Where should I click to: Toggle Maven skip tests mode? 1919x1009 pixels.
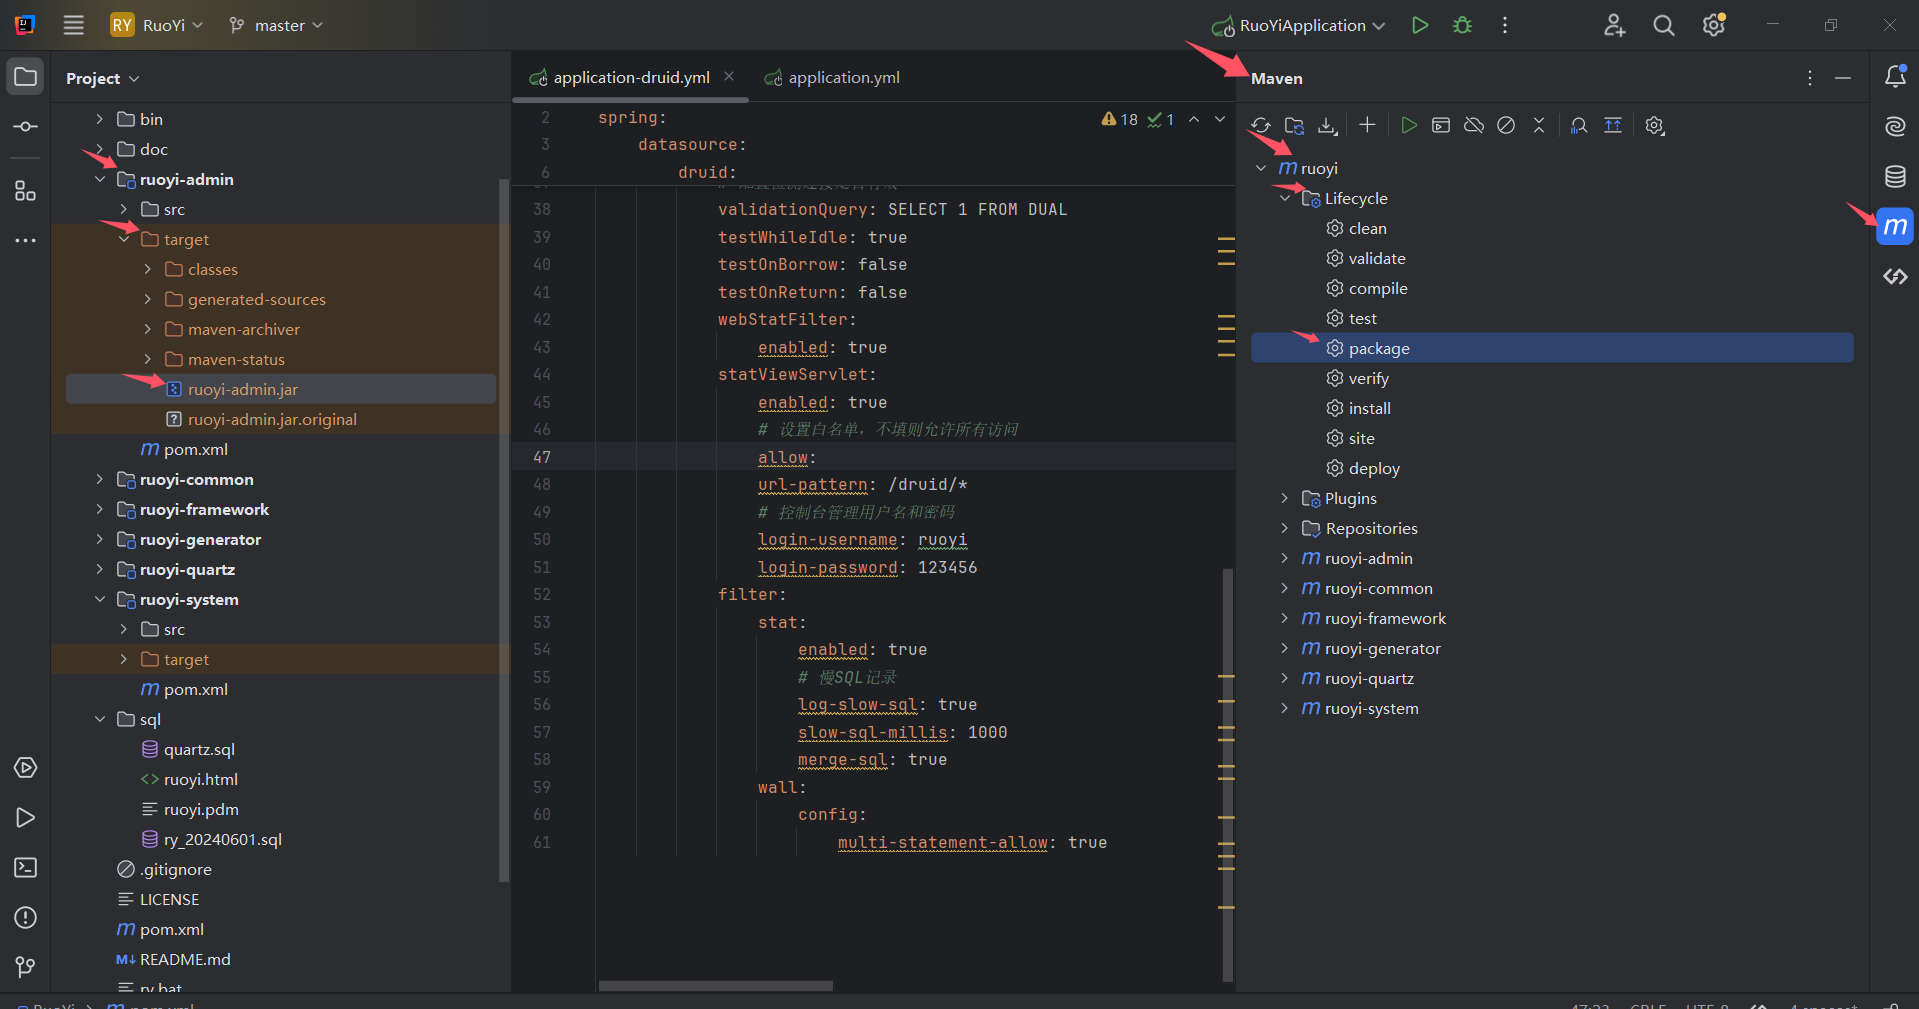click(1506, 126)
